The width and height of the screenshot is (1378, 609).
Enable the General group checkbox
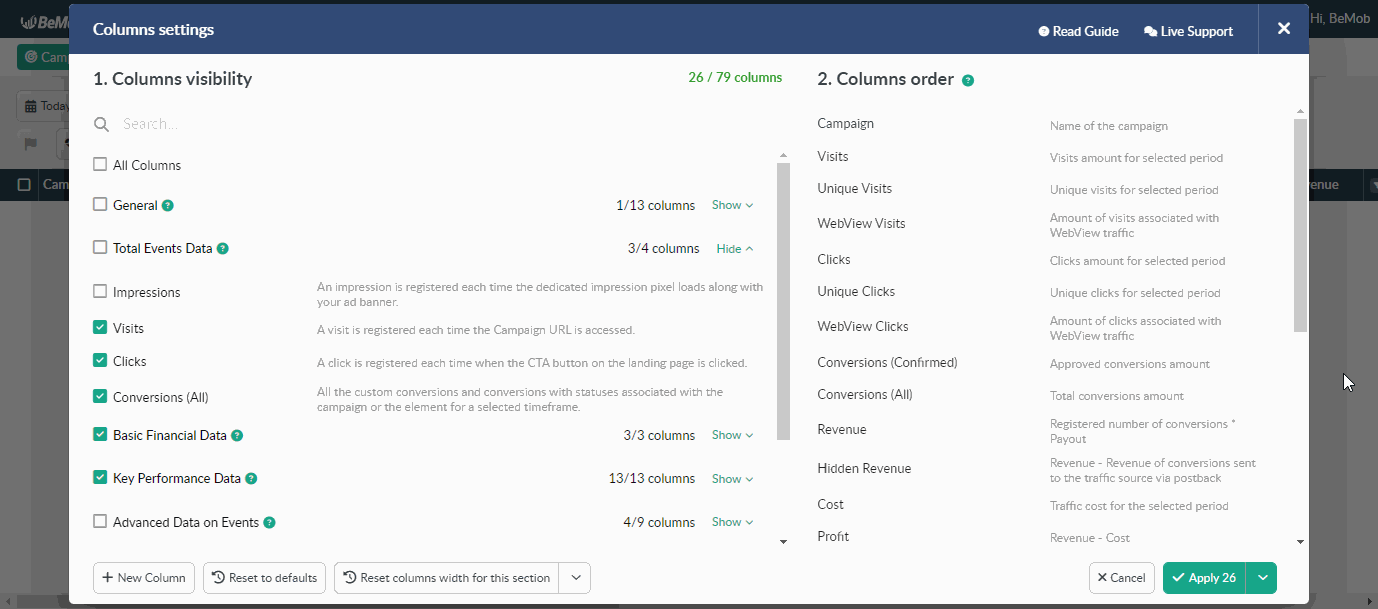pyautogui.click(x=100, y=204)
